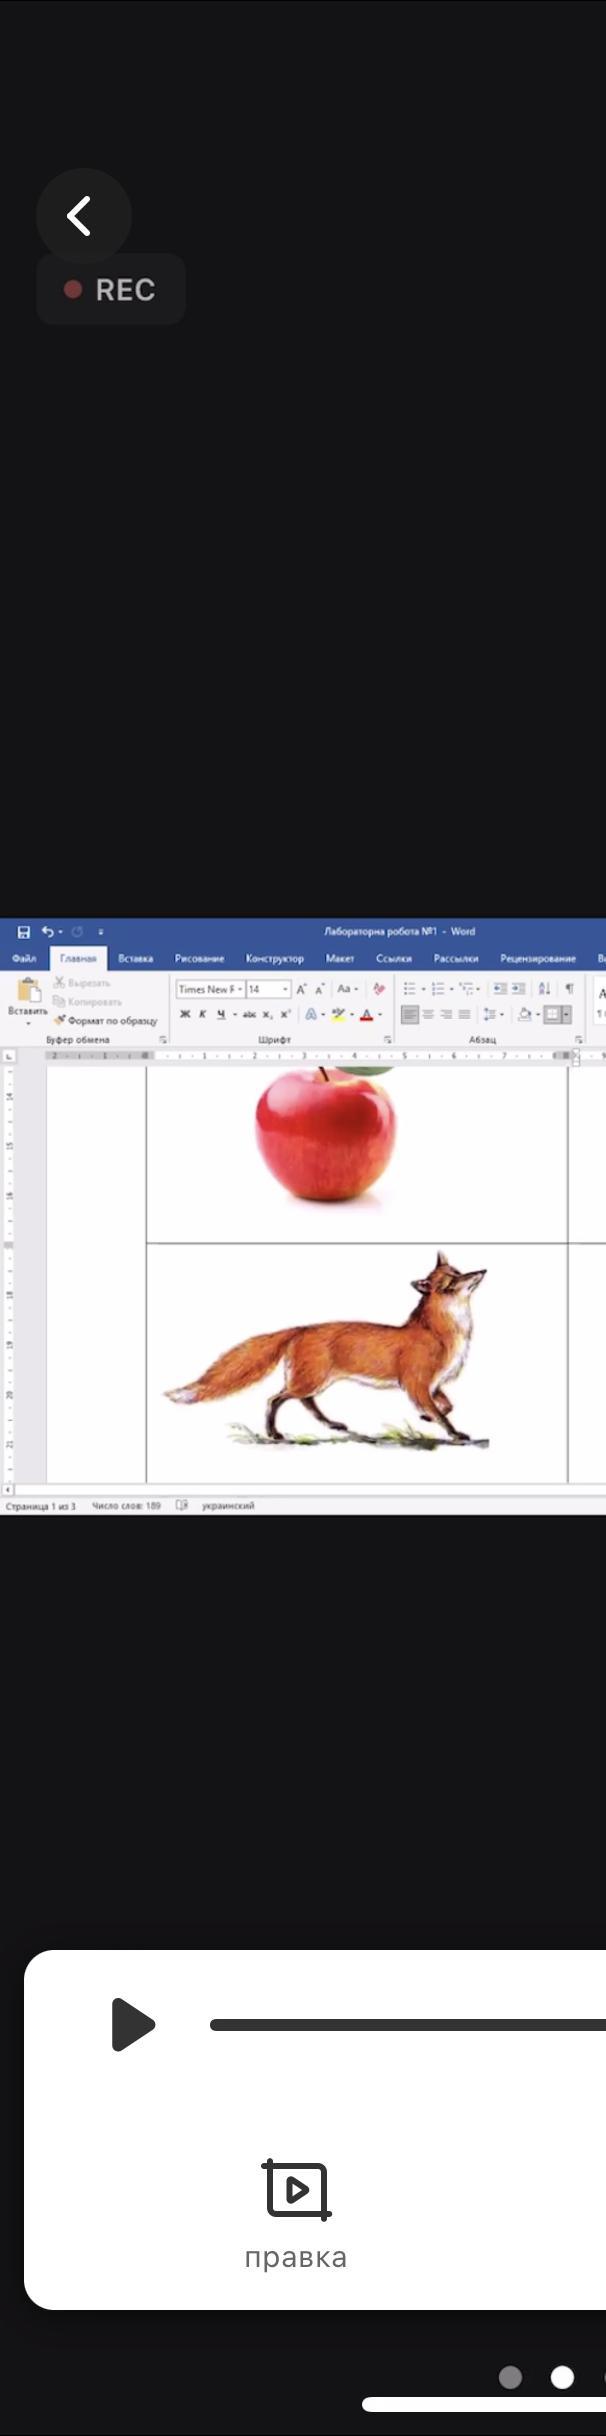The width and height of the screenshot is (606, 2436).
Task: Select the red apple image
Action: [326, 1134]
